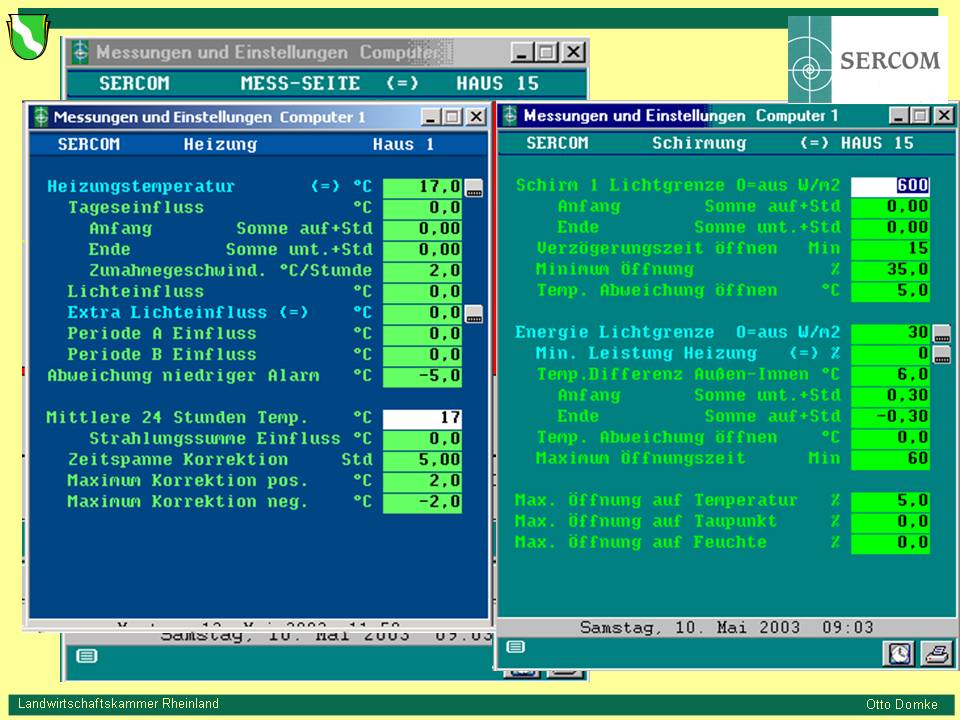Click the Minimum Öffnung value 35,0

point(890,270)
